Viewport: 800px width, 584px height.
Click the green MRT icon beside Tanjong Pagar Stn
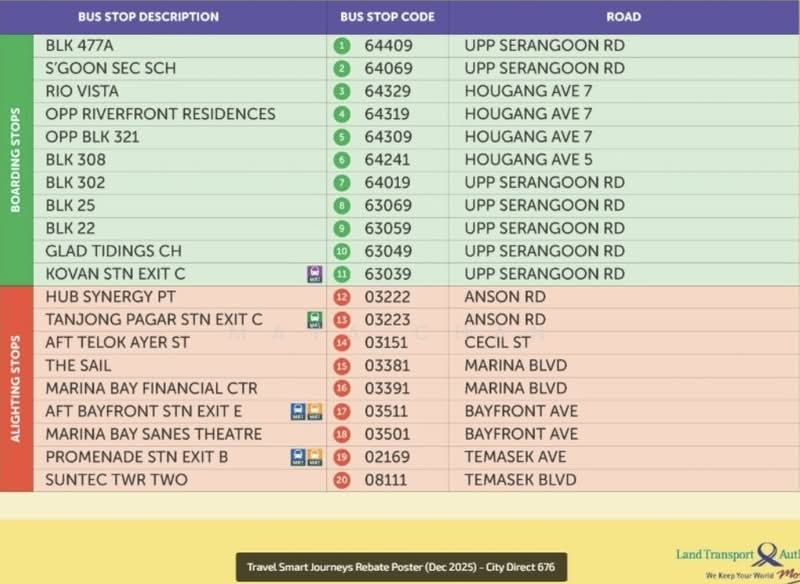(314, 320)
